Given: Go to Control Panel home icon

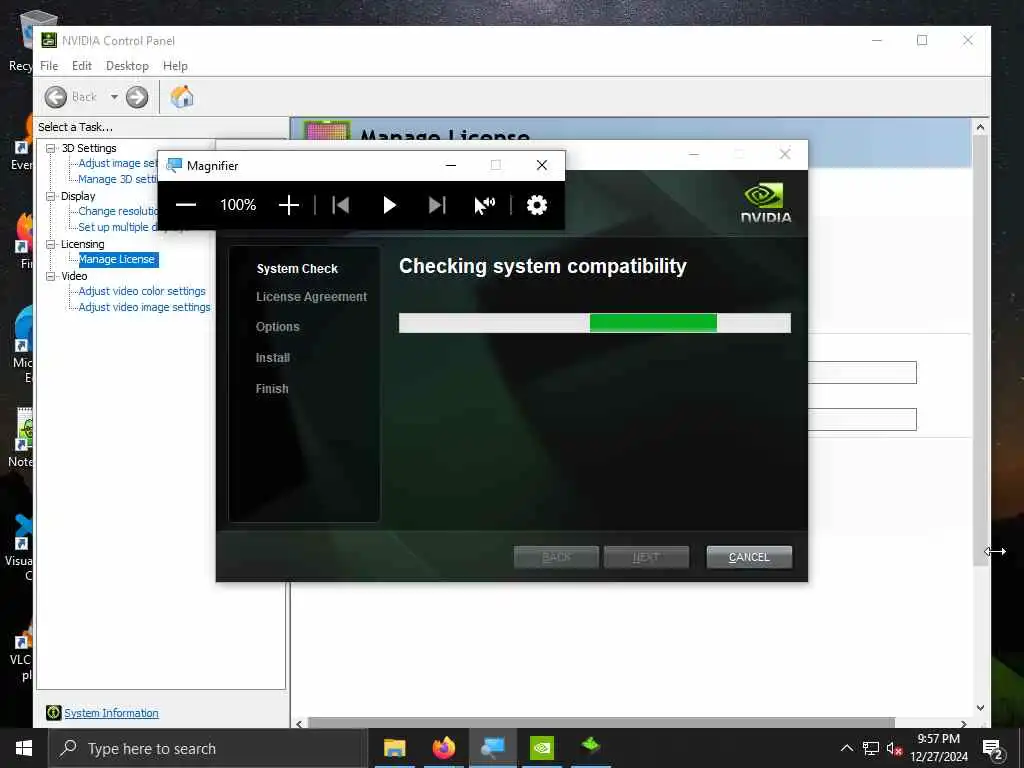Looking at the screenshot, I should point(182,97).
